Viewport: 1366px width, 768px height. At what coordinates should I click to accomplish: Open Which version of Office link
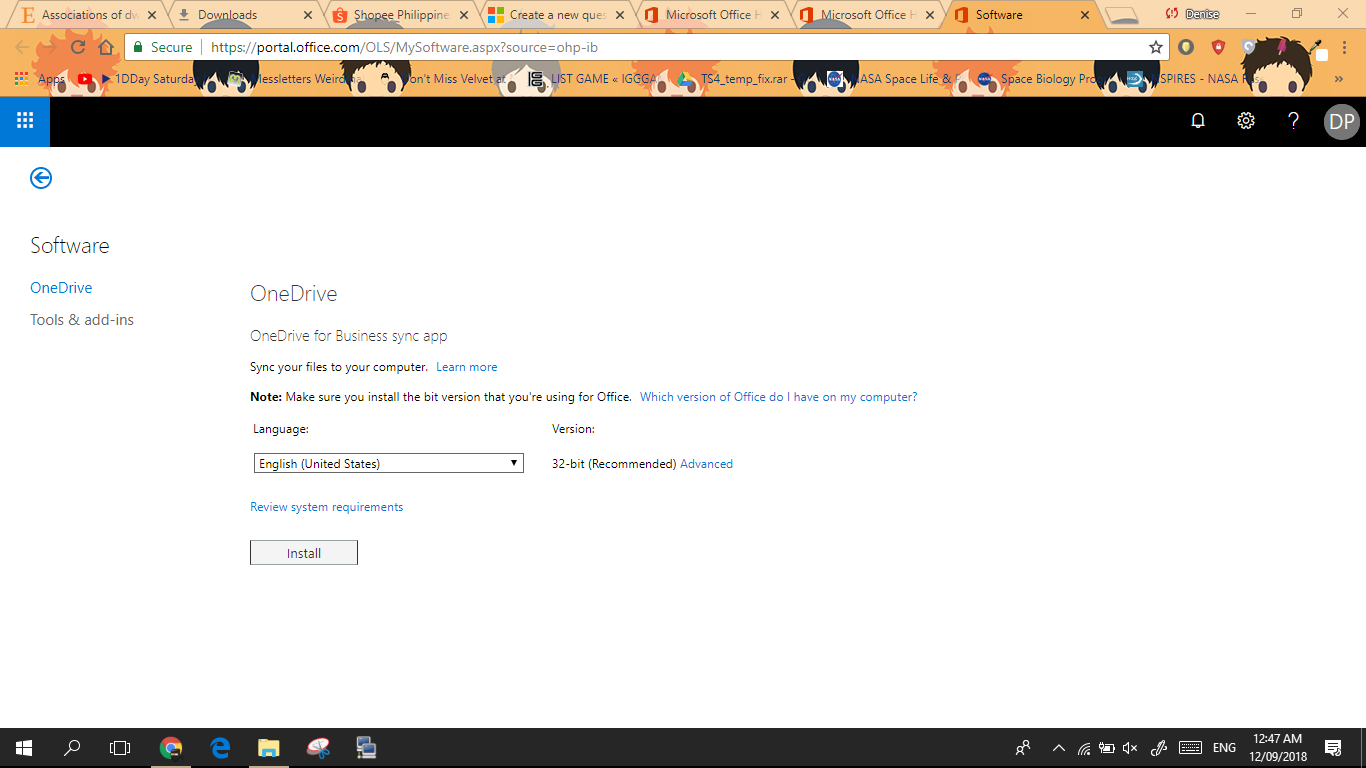point(778,397)
